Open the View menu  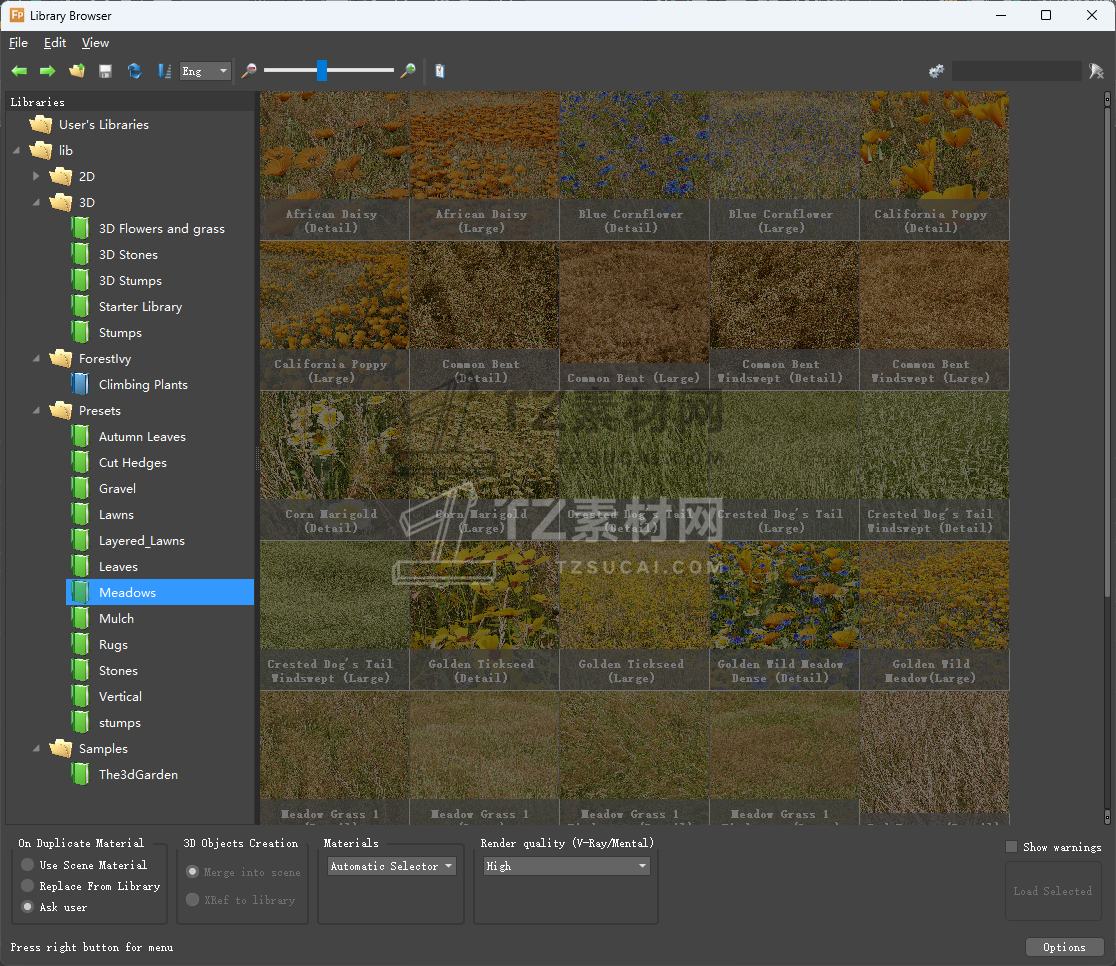pyautogui.click(x=95, y=43)
